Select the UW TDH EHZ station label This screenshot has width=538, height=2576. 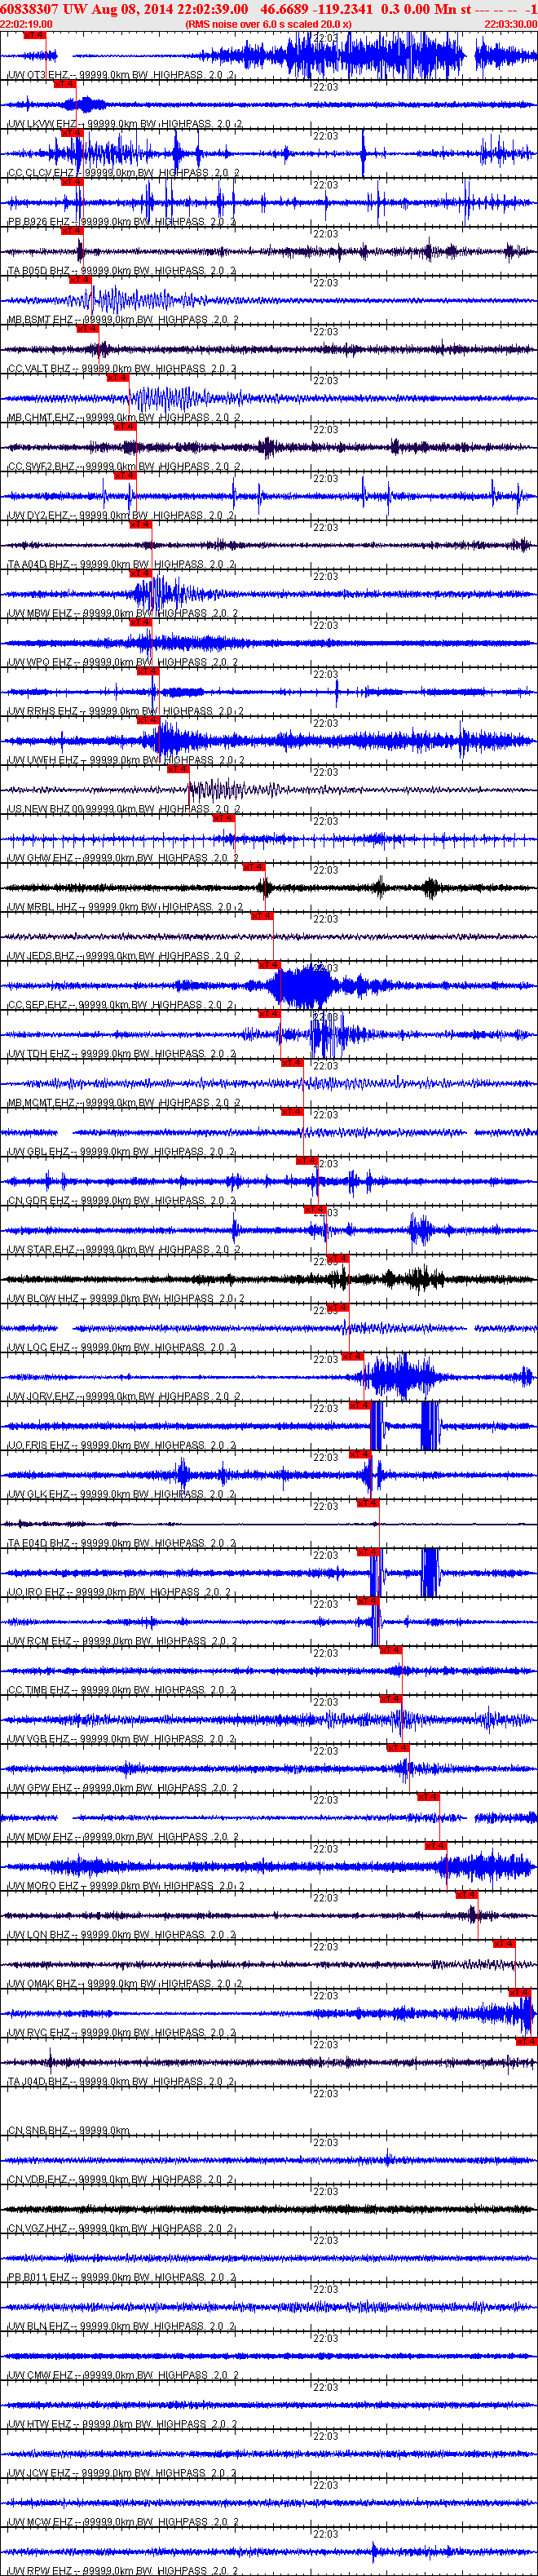pos(121,1054)
